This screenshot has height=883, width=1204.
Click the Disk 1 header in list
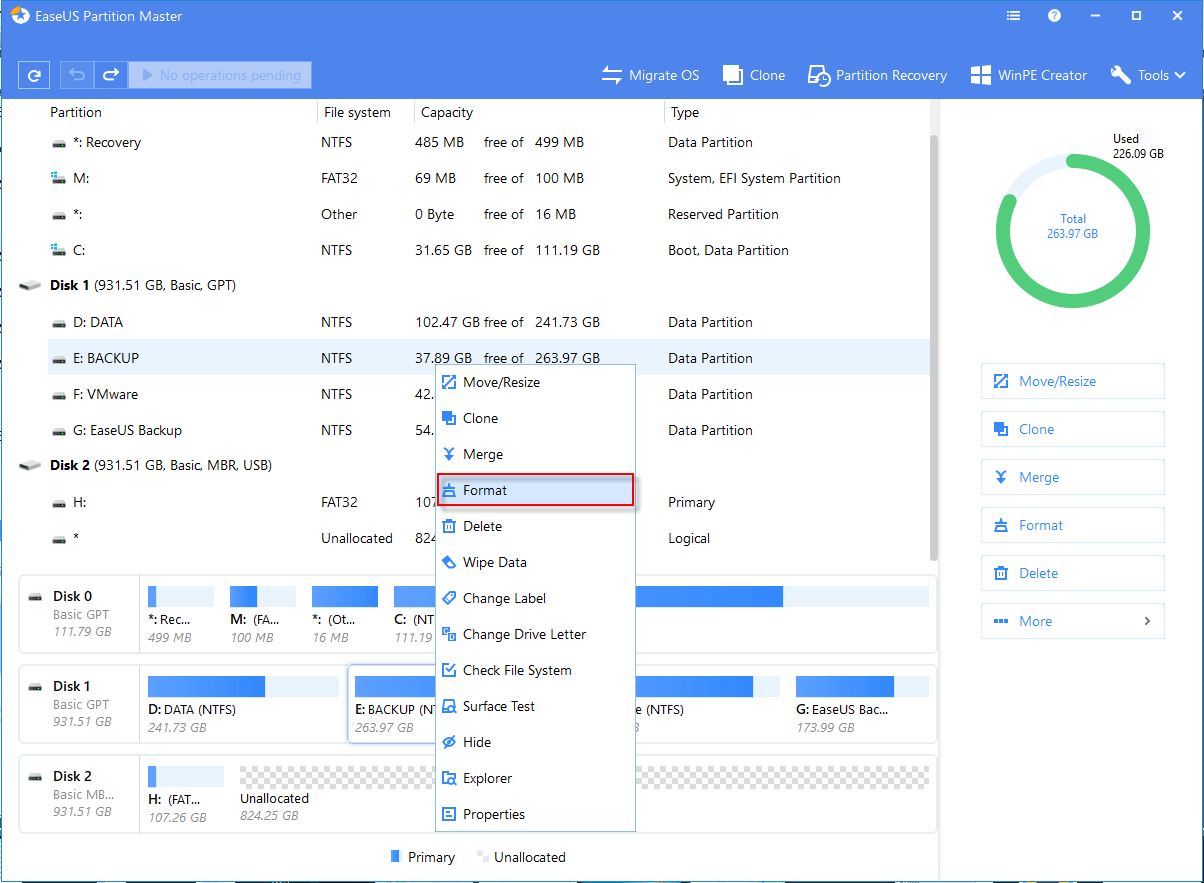tap(142, 285)
